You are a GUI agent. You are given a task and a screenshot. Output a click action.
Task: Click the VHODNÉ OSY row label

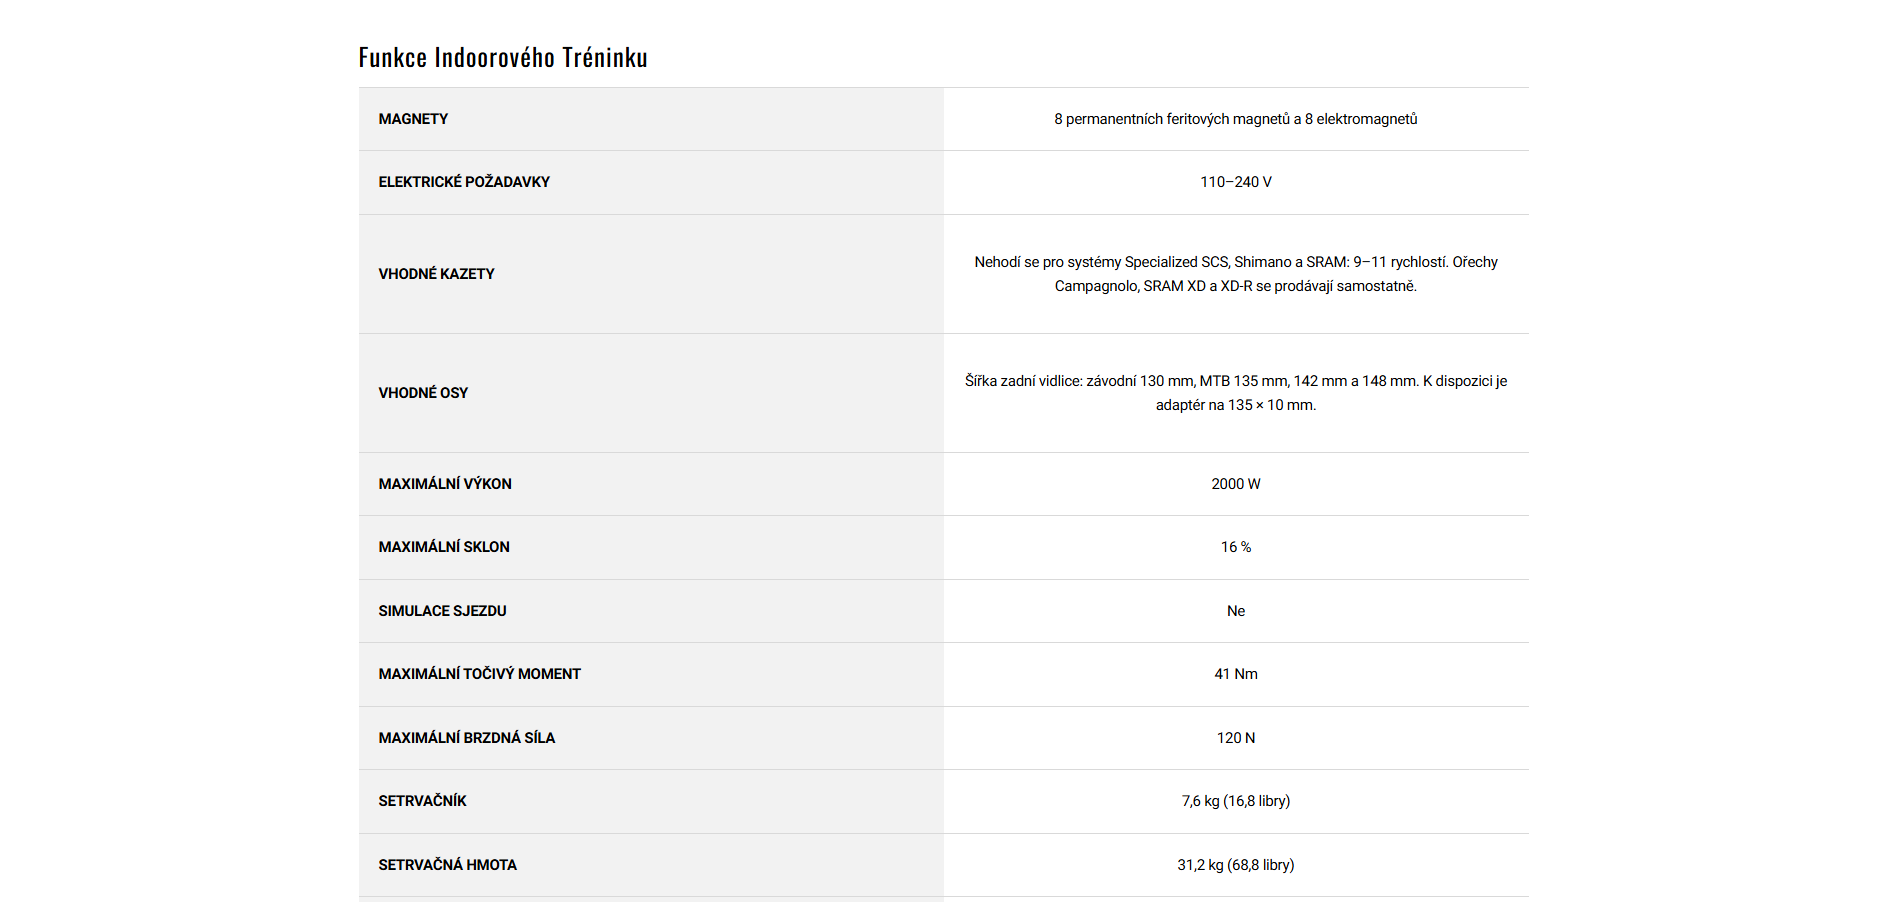pos(423,393)
